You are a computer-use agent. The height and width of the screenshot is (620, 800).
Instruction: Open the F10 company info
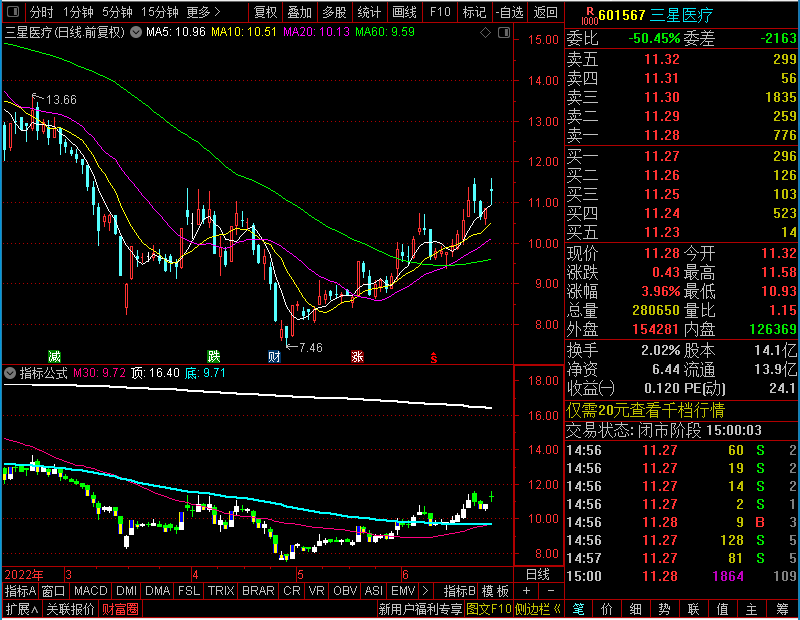[x=440, y=12]
